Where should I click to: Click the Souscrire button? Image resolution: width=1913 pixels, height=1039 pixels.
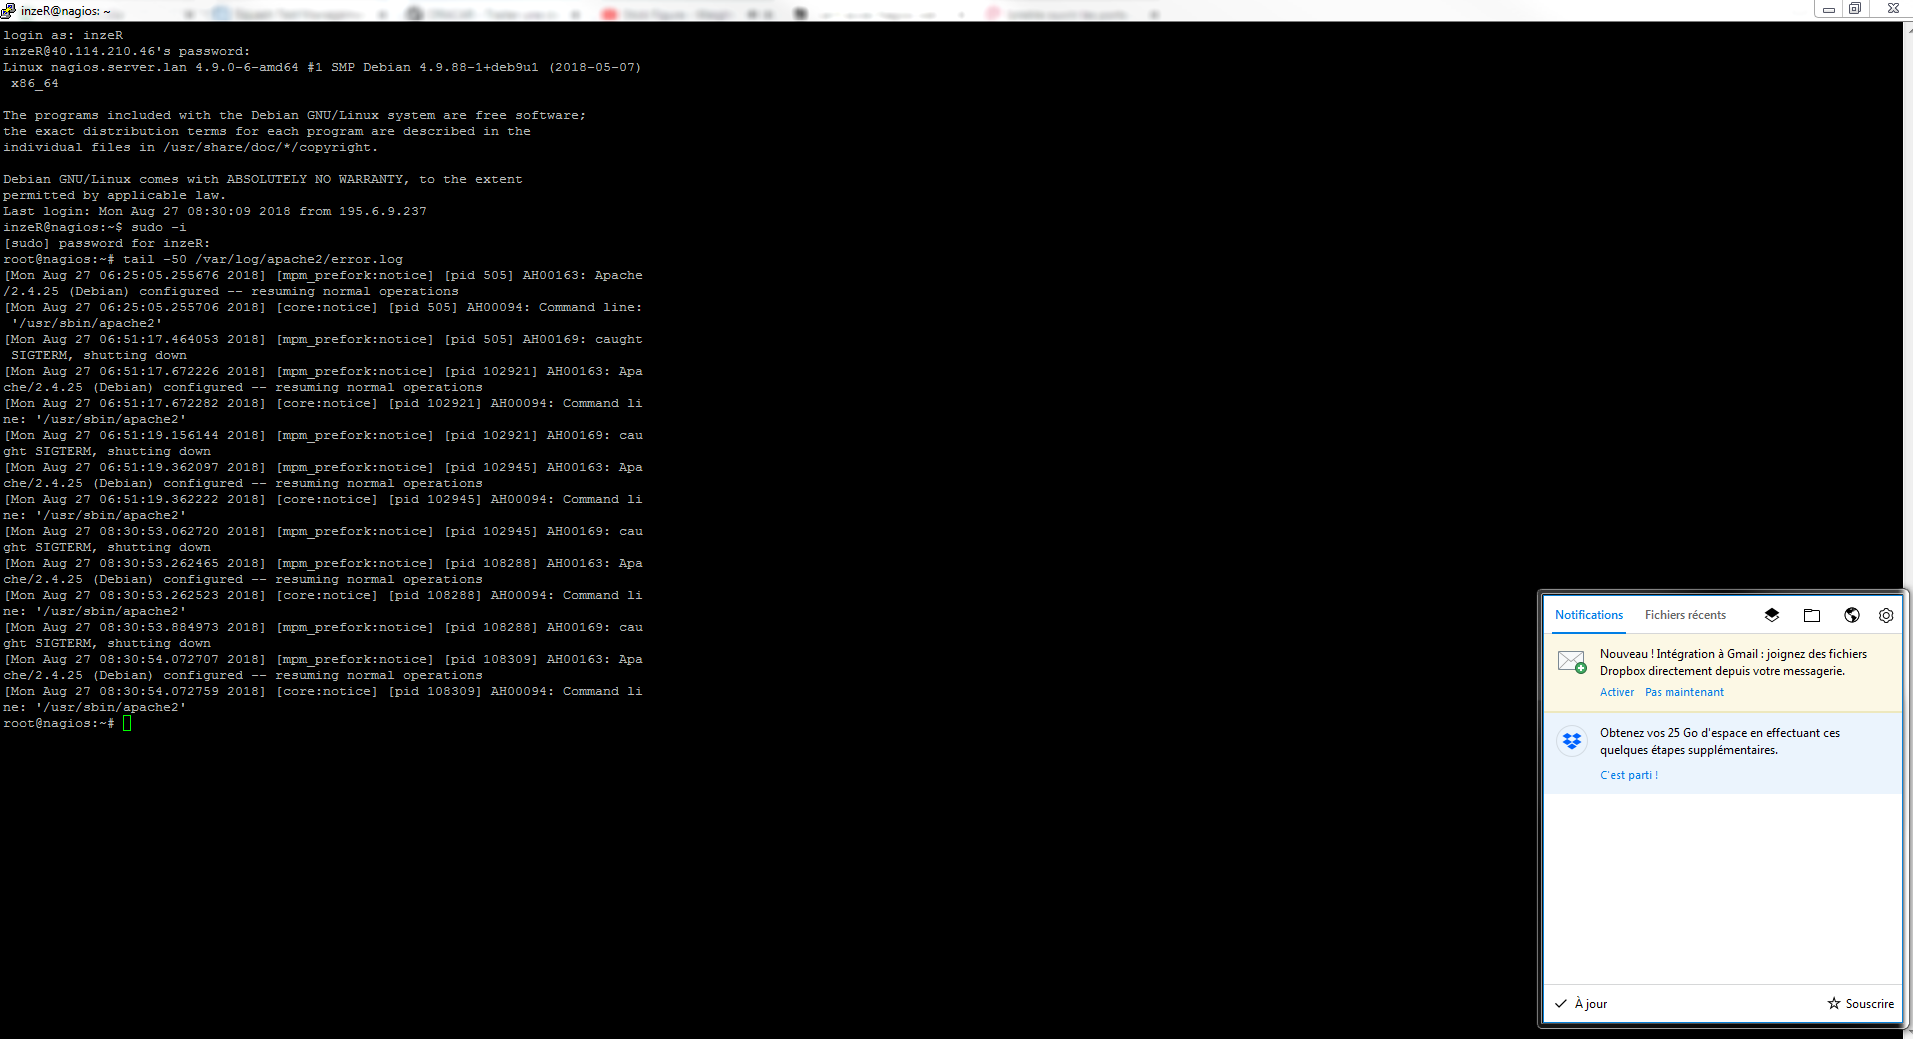[x=1868, y=1003]
